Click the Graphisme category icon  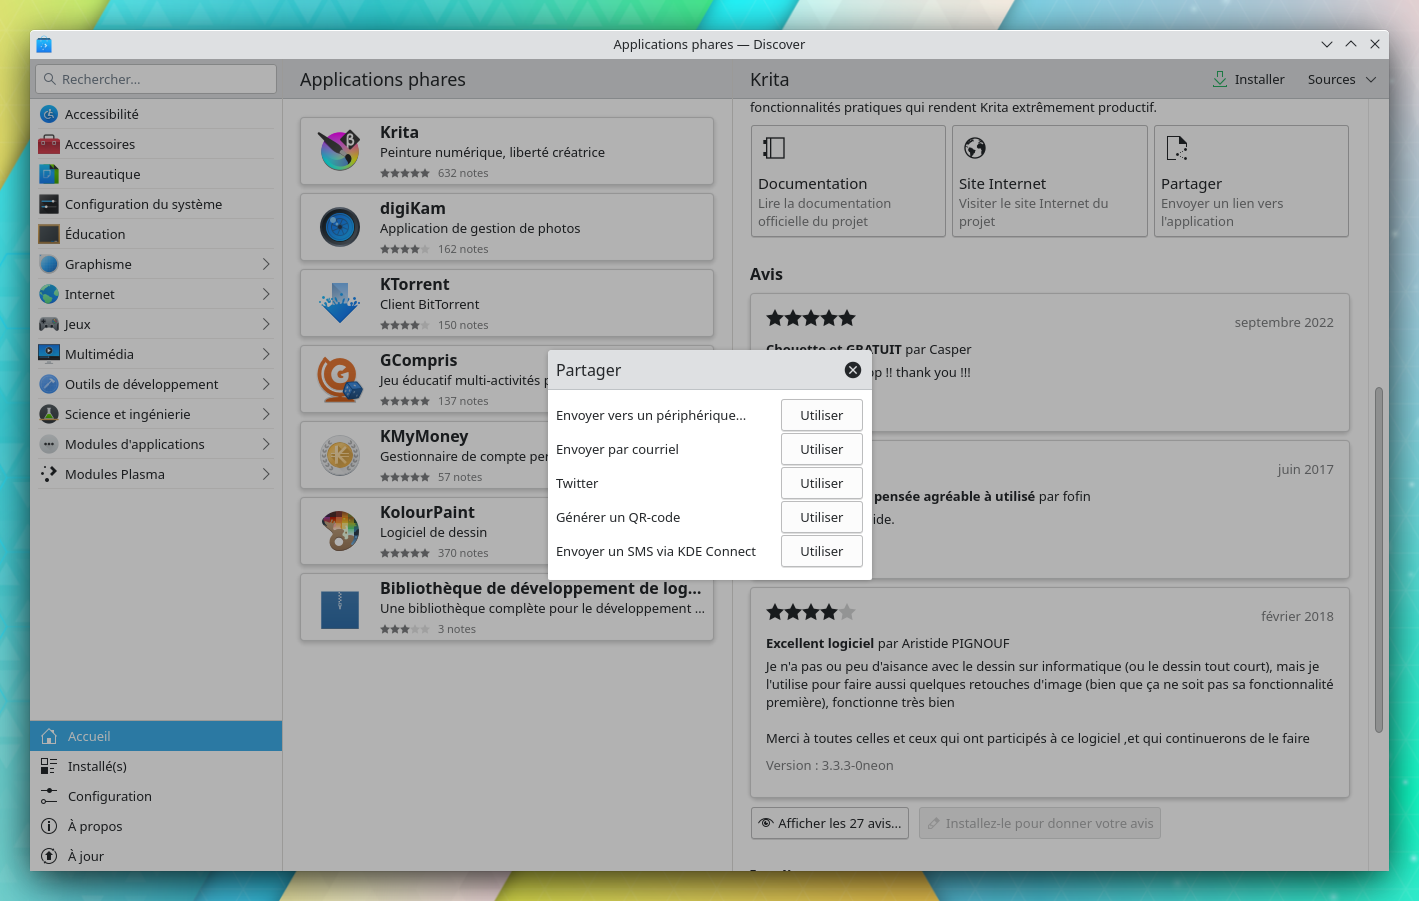click(x=49, y=264)
